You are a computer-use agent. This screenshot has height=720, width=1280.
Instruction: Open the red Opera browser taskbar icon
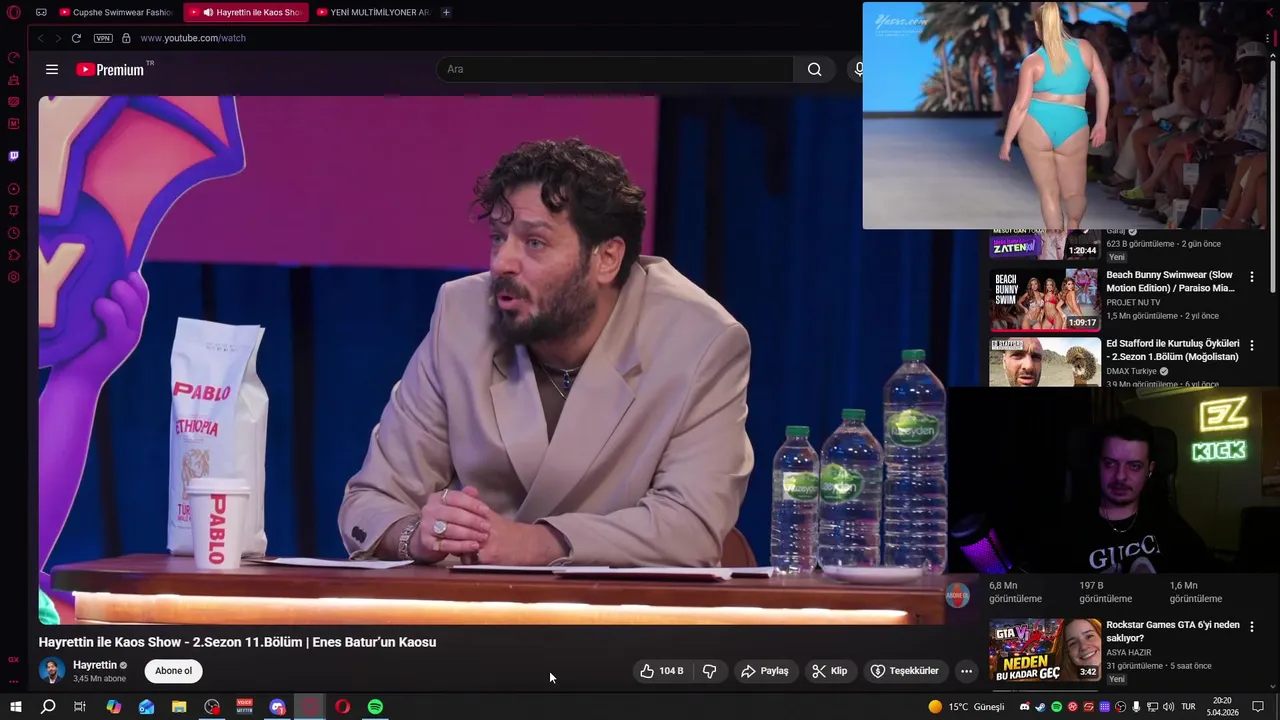click(342, 707)
